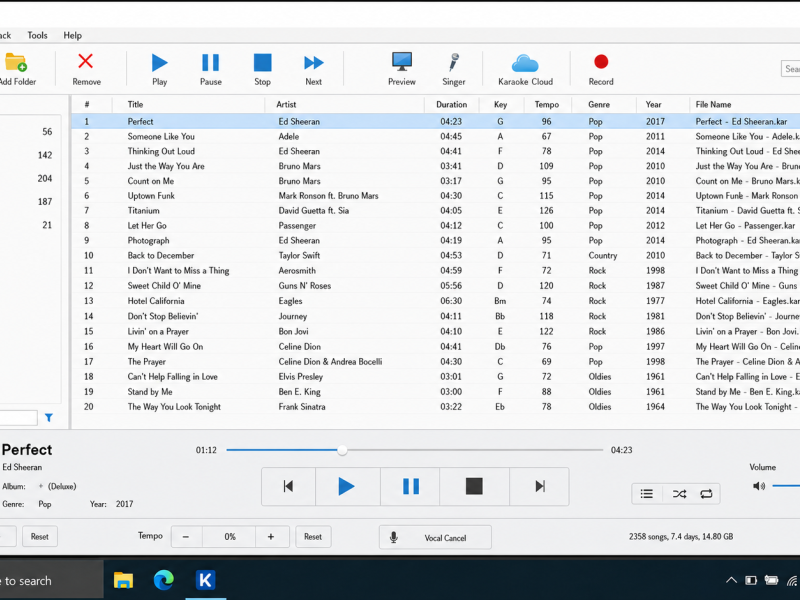The height and width of the screenshot is (600, 800).
Task: Click the blue filter funnel icon
Action: (x=48, y=418)
